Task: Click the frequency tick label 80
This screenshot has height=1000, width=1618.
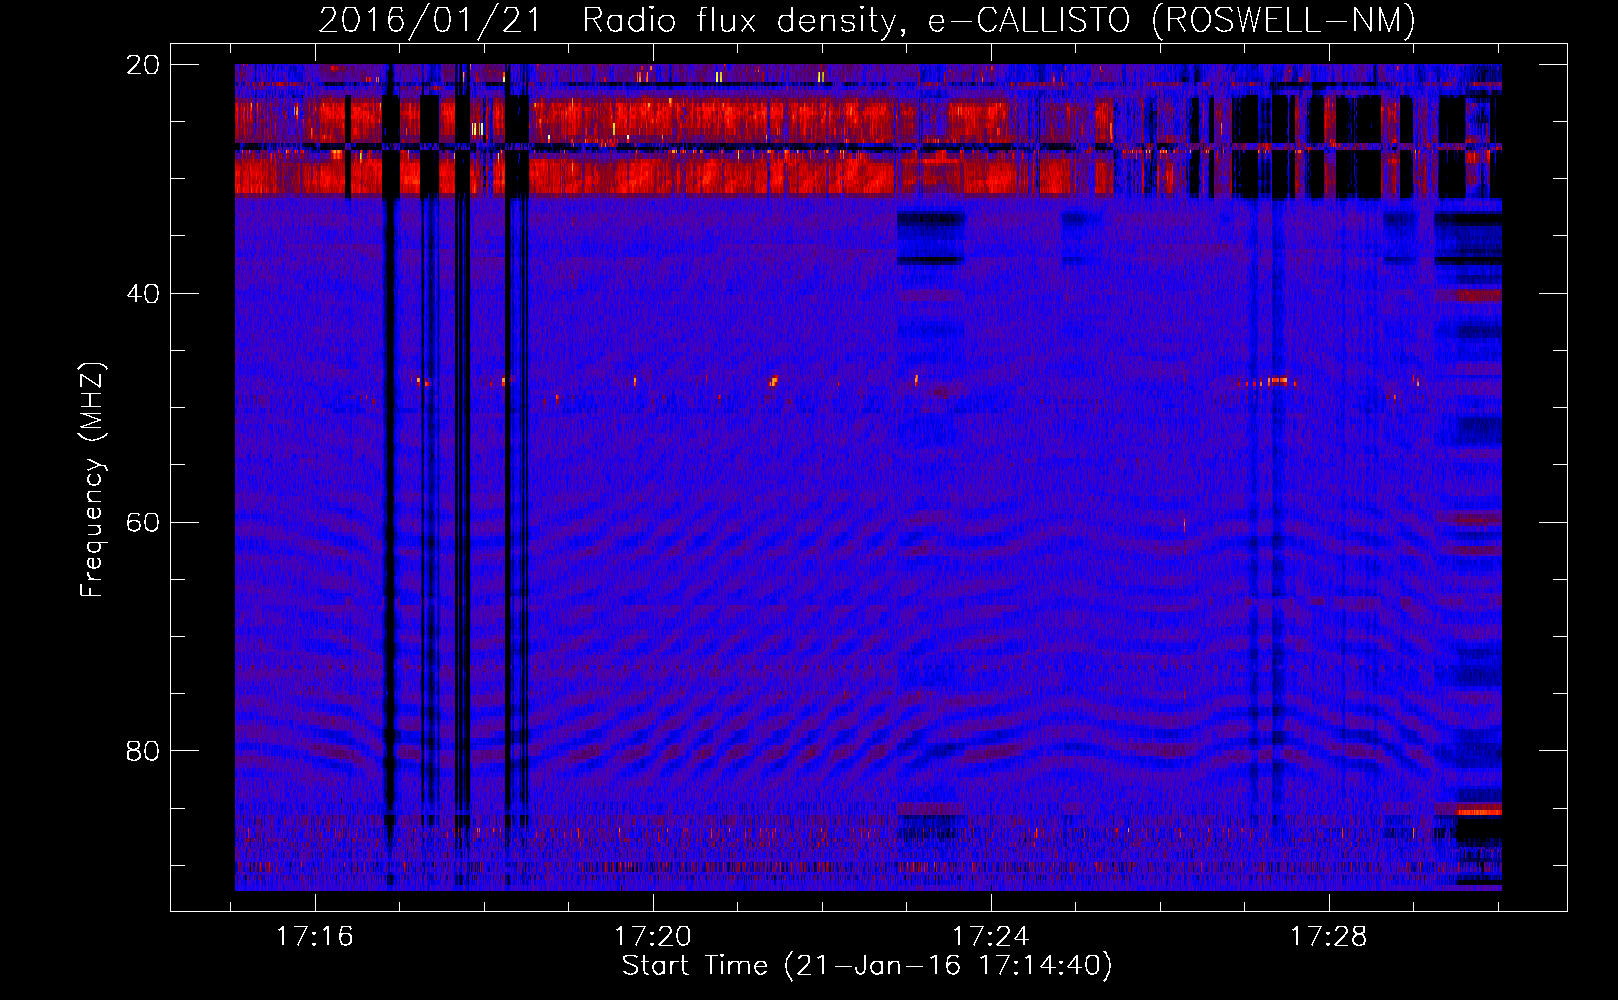Action: (143, 751)
